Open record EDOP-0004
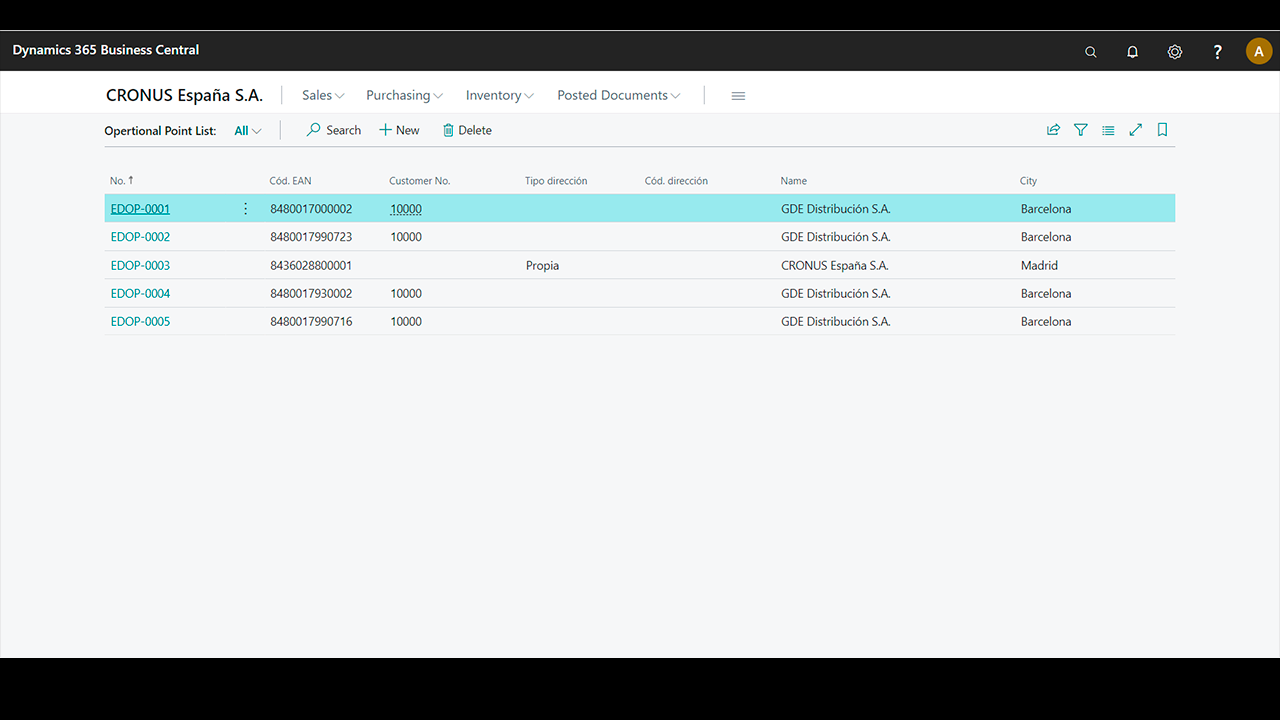The width and height of the screenshot is (1280, 720). click(x=140, y=293)
